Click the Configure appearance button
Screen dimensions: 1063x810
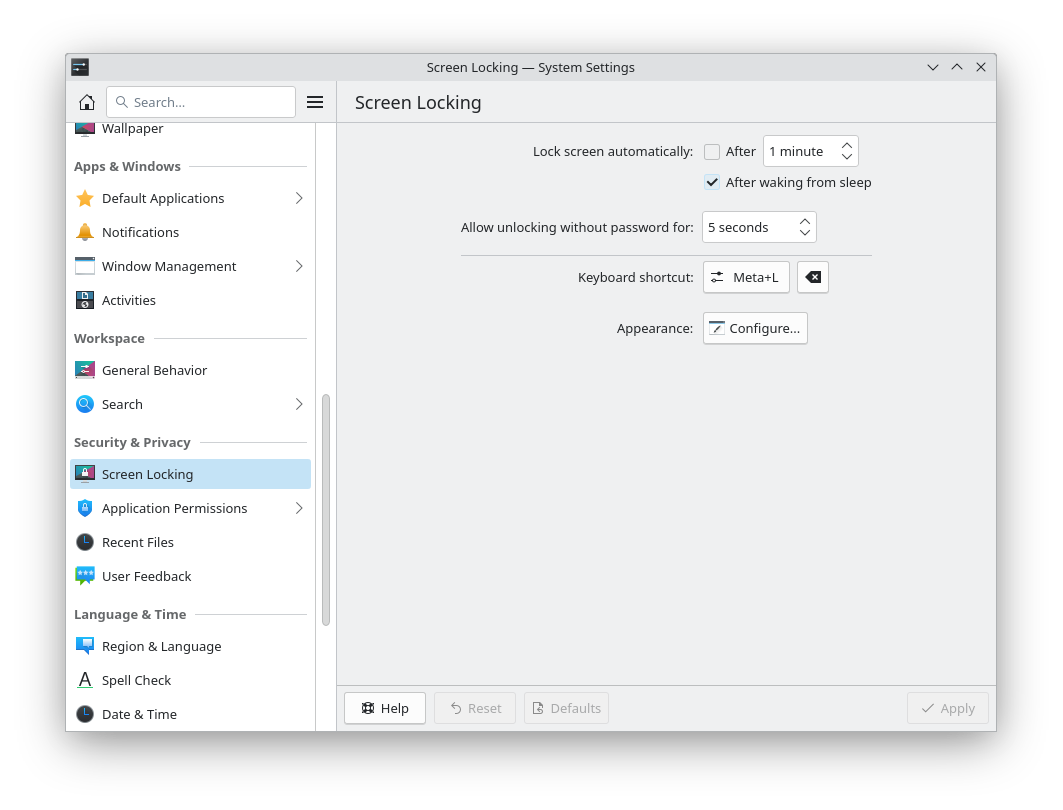[x=754, y=328]
